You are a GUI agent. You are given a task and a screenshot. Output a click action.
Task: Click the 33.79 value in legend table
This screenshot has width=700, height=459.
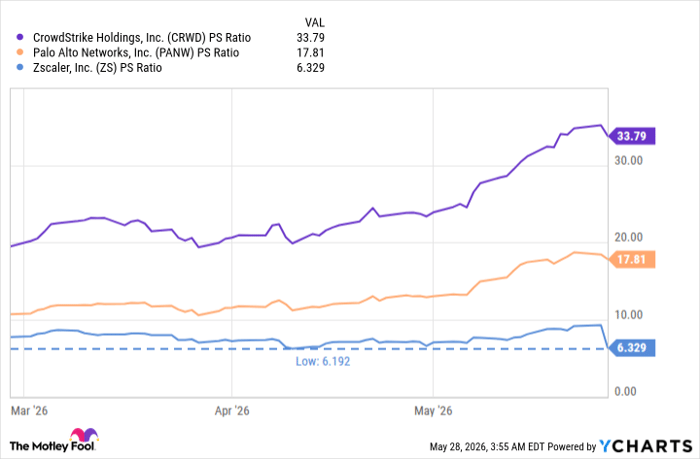click(x=311, y=38)
